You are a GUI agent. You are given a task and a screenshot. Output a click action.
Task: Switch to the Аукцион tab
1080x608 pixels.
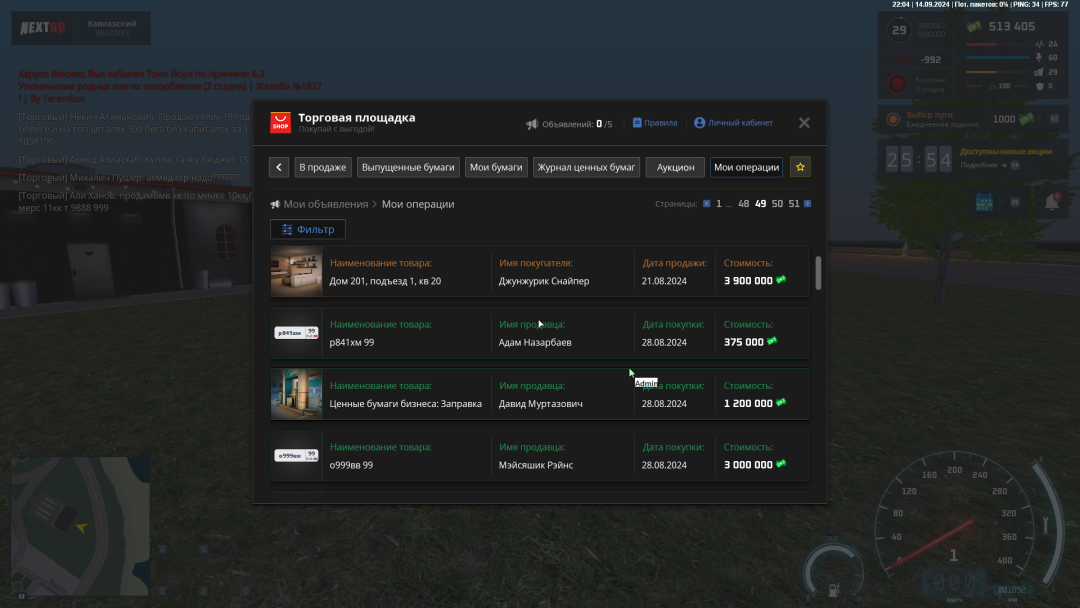pyautogui.click(x=675, y=167)
